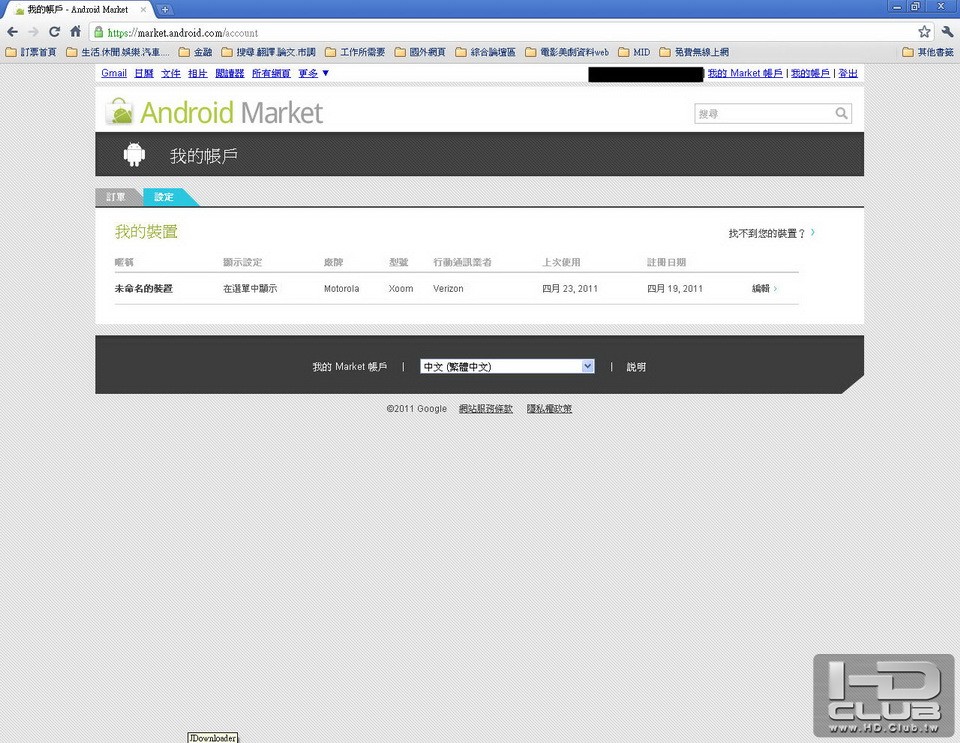Open the 國外網頁 bookmark folder
This screenshot has height=743, width=960.
[x=420, y=52]
